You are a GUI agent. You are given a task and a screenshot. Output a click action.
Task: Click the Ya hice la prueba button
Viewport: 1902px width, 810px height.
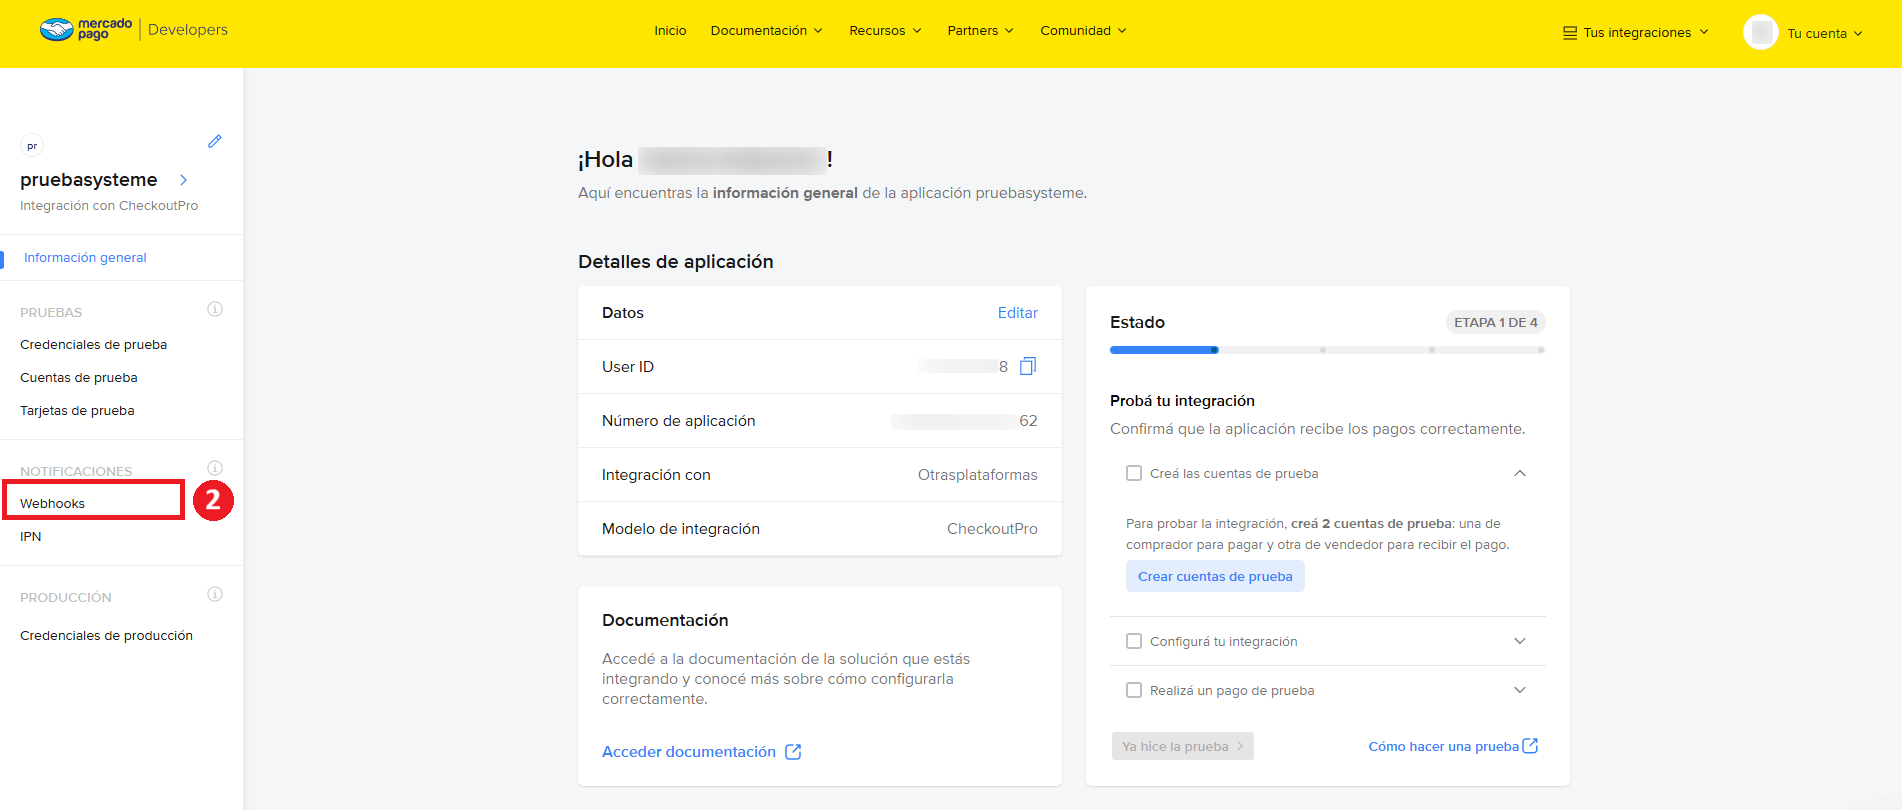[1183, 746]
